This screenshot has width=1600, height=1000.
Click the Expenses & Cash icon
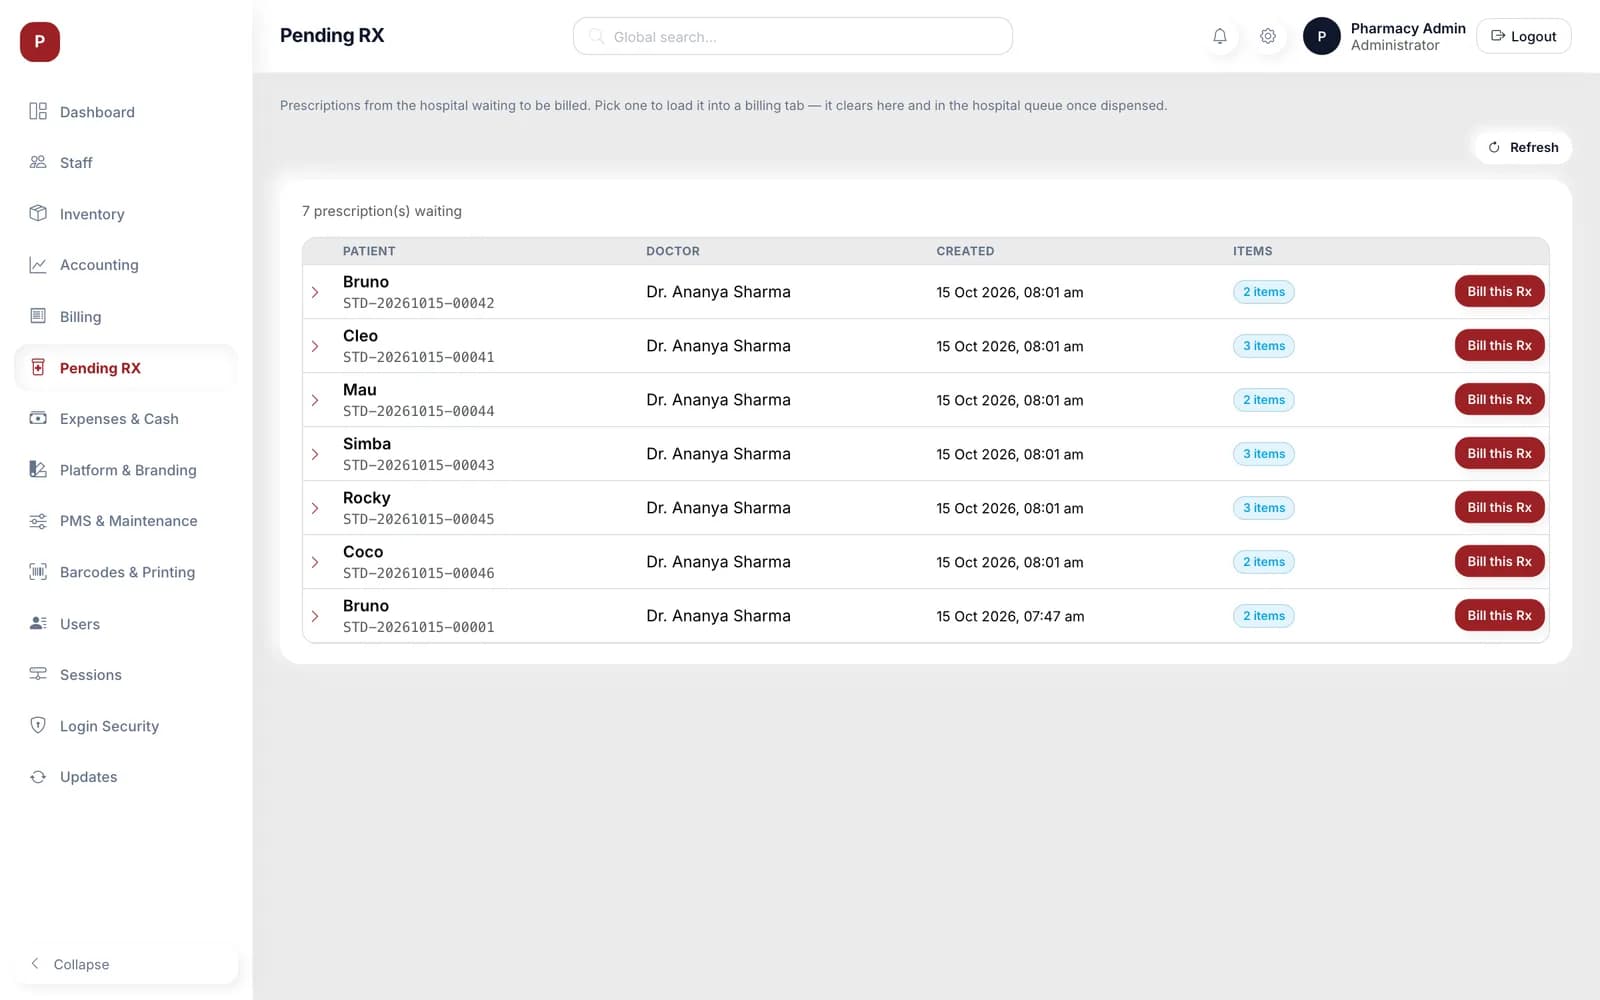coord(38,418)
